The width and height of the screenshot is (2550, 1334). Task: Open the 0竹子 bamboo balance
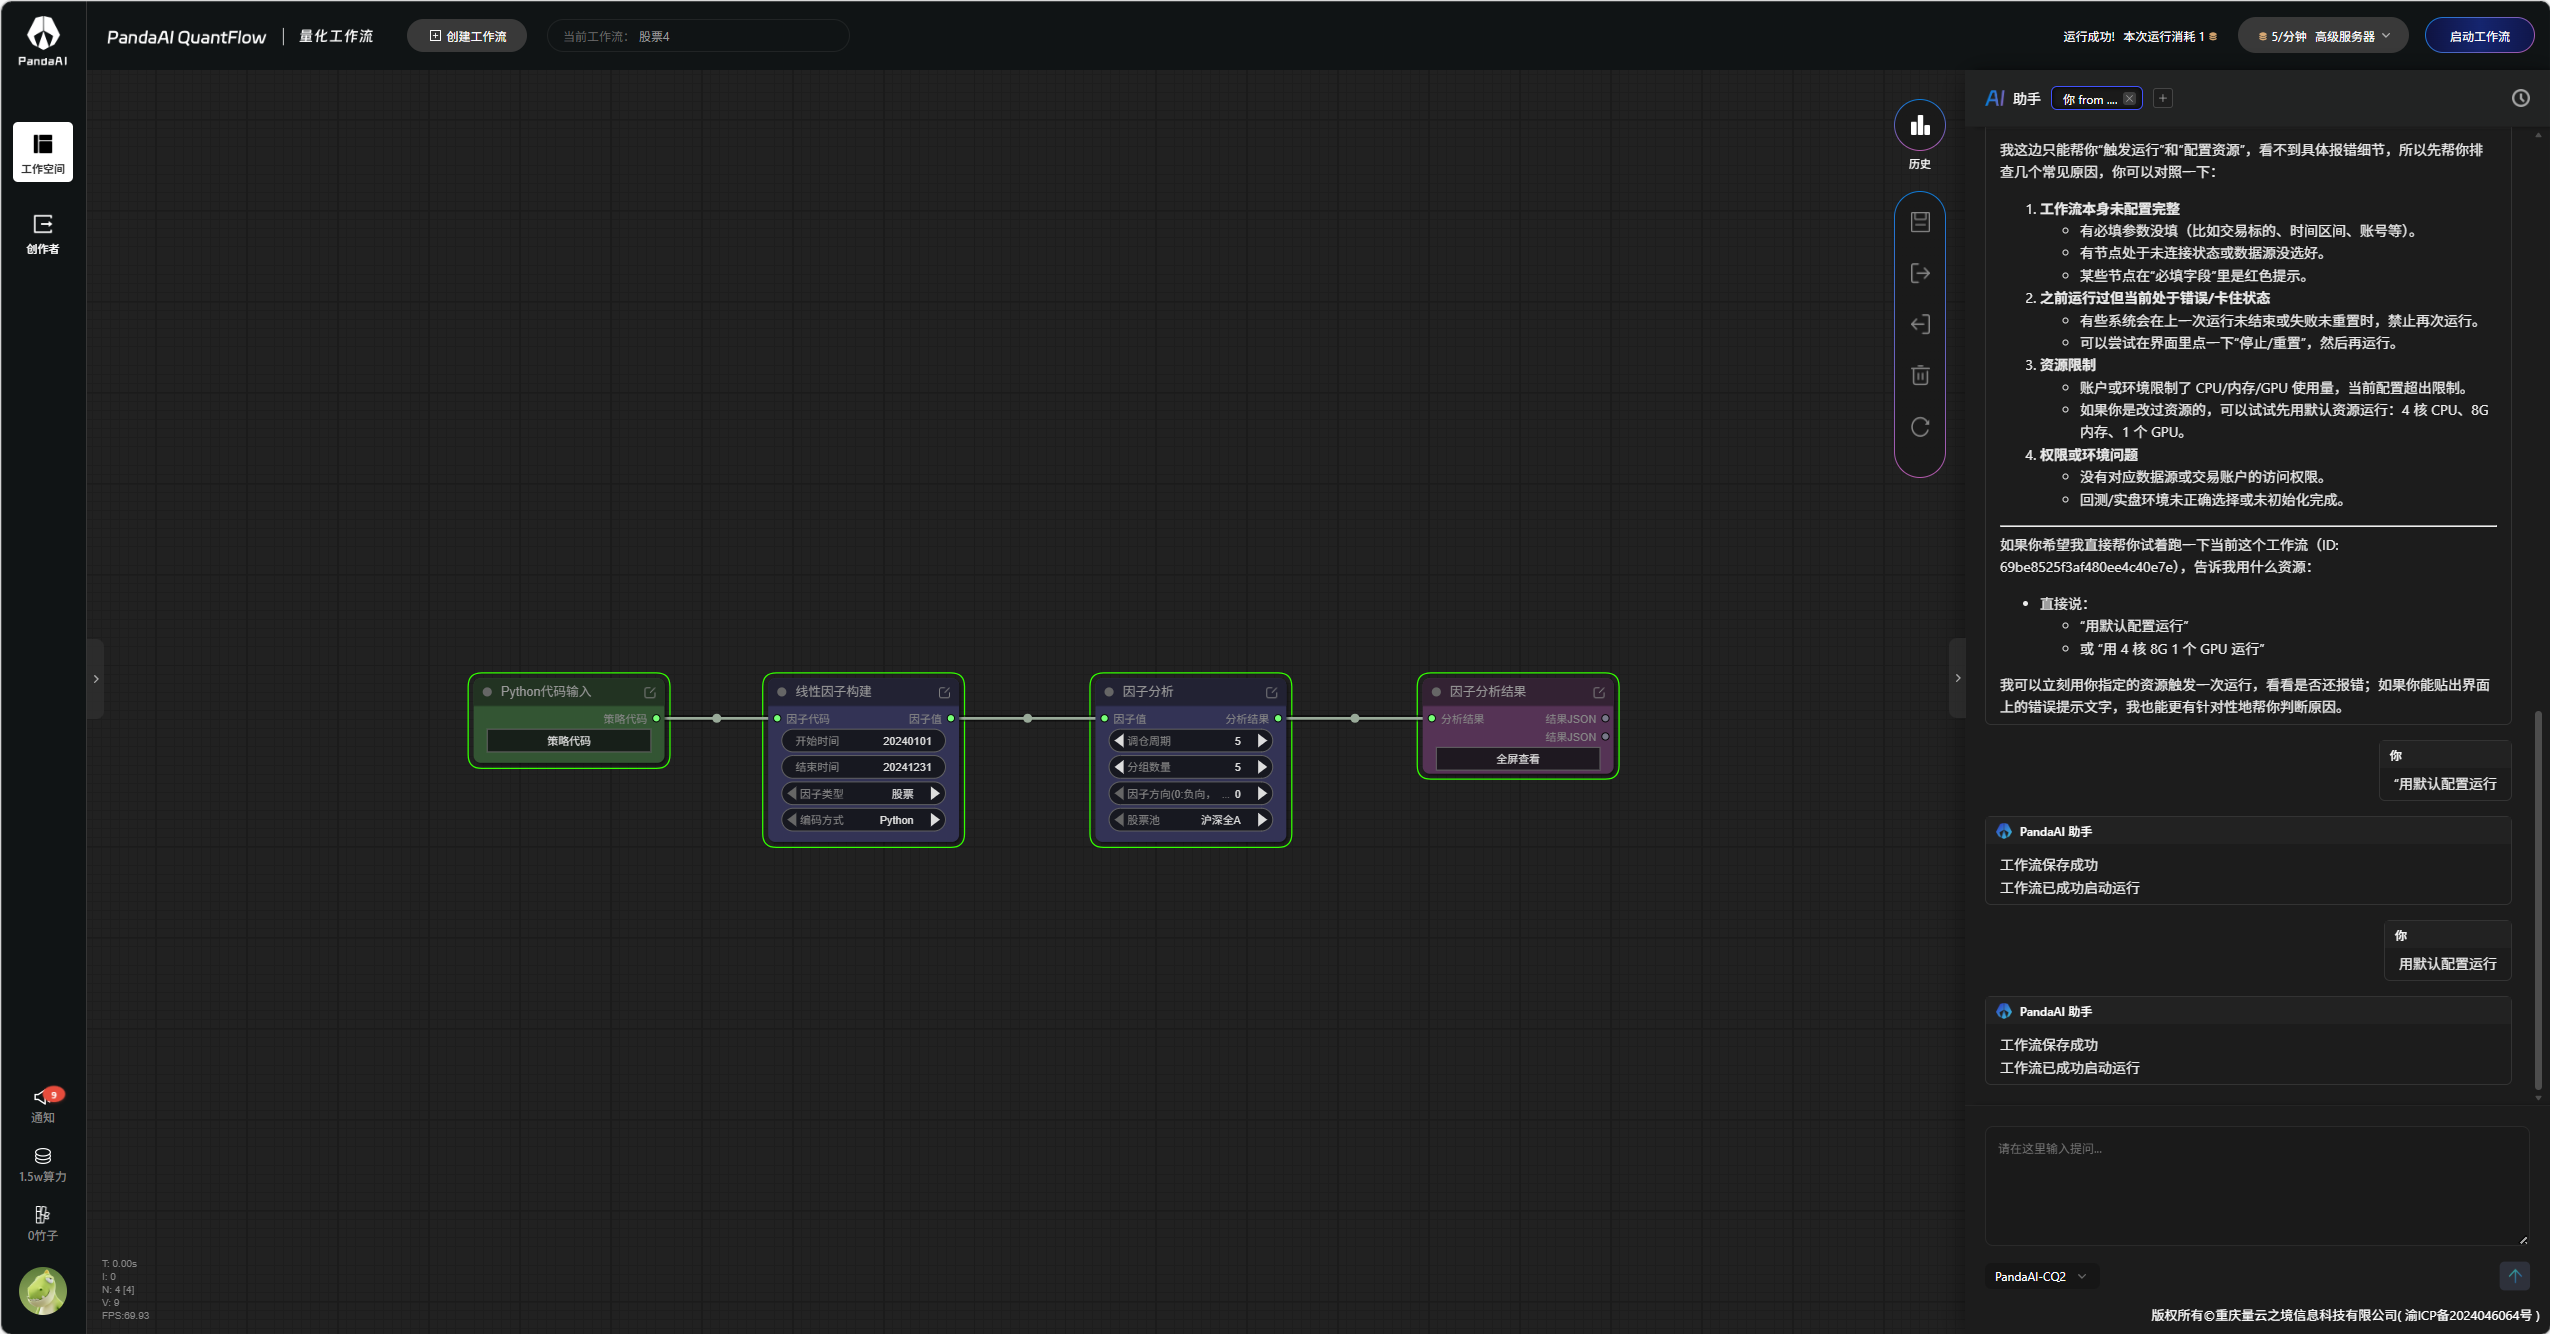[43, 1224]
